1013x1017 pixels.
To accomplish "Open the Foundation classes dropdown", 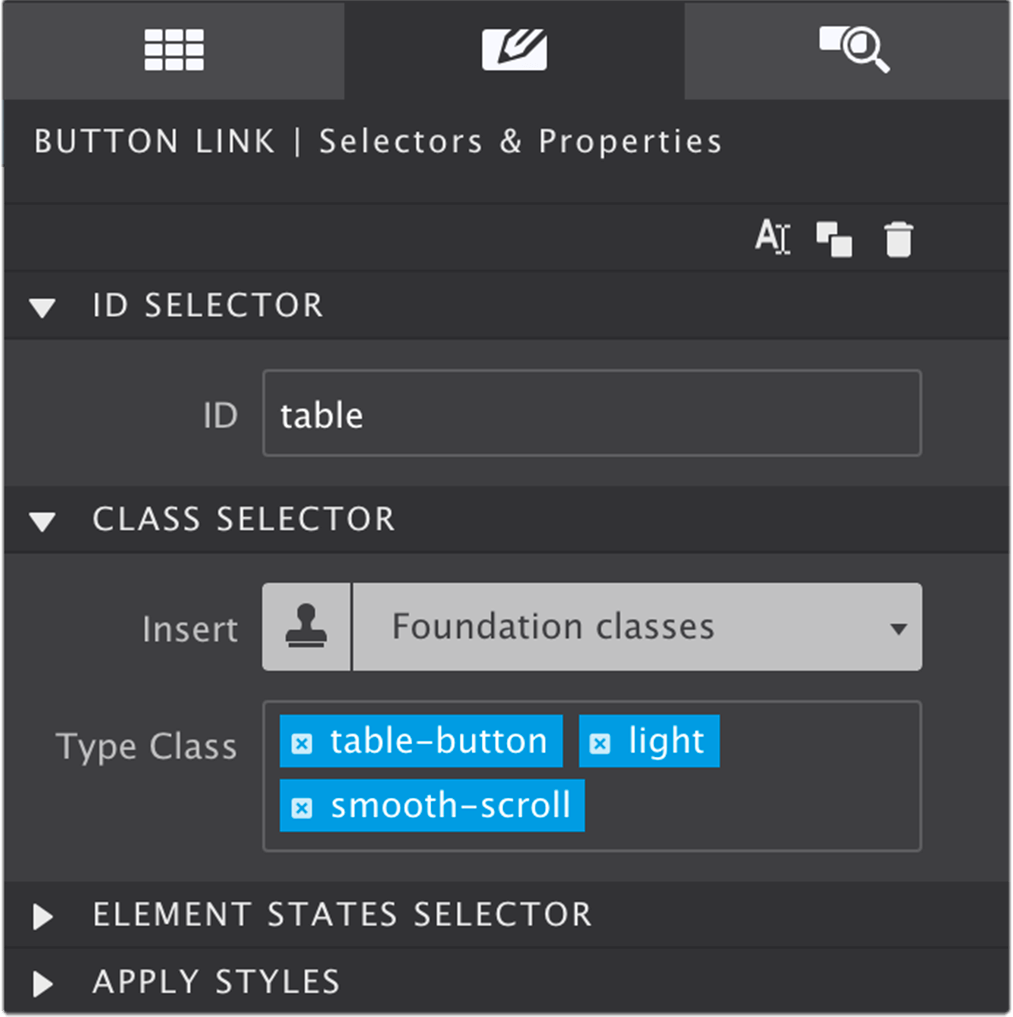I will point(637,627).
